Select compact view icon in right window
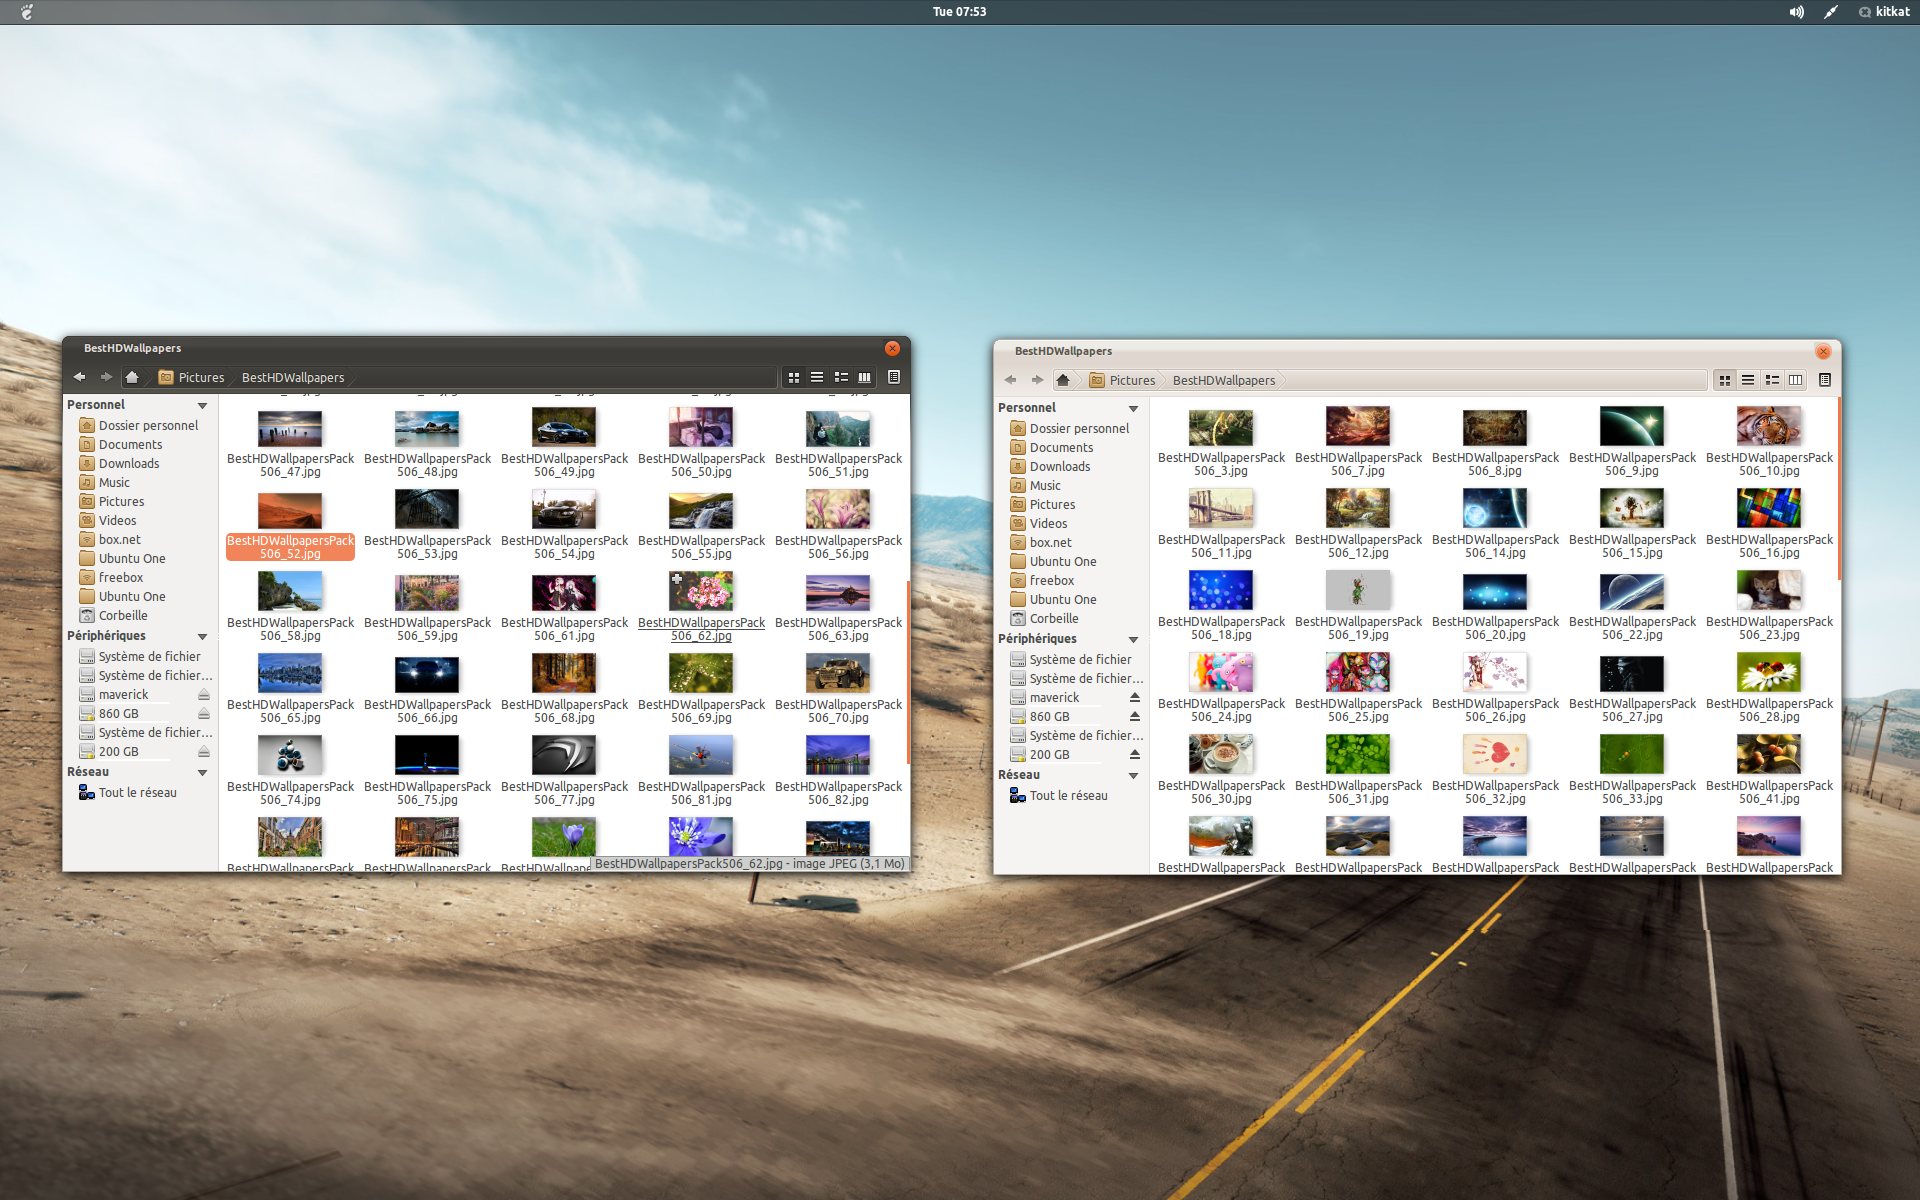Viewport: 1920px width, 1200px height. (x=1771, y=379)
